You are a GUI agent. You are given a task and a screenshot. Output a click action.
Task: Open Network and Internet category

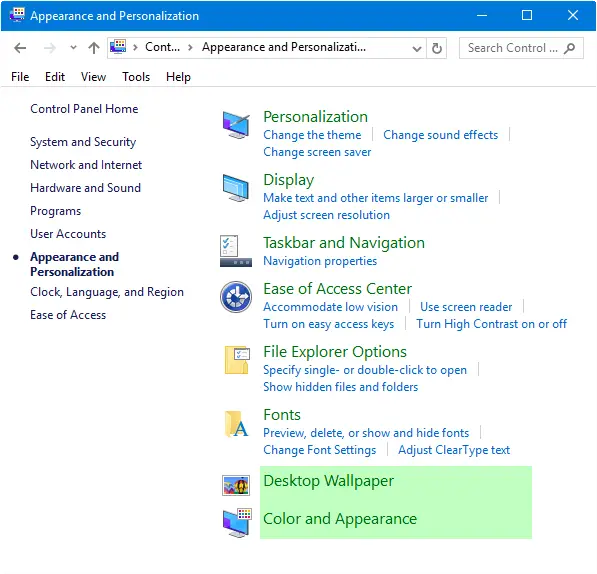(x=86, y=165)
